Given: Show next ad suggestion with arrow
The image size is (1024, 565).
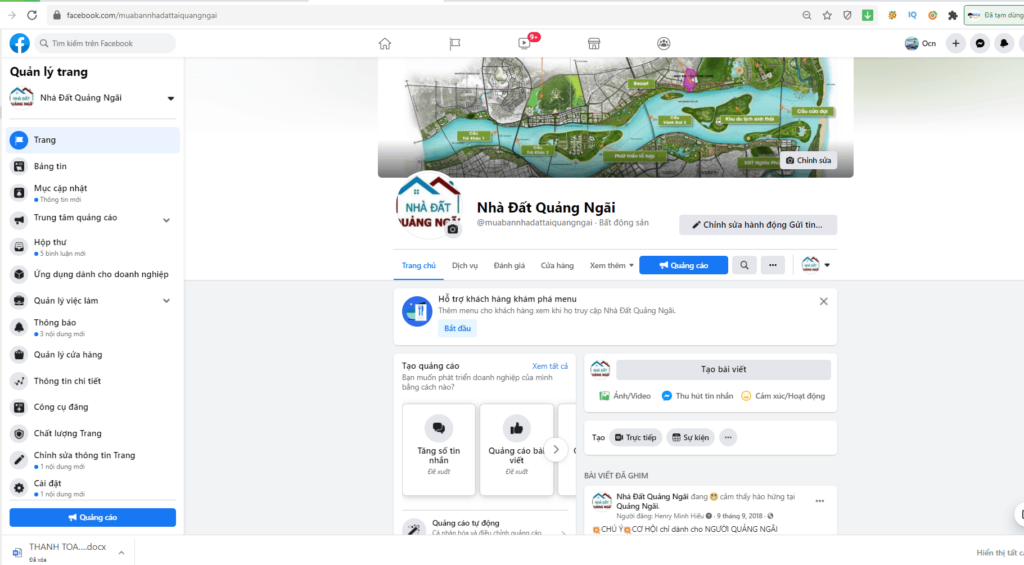Looking at the screenshot, I should (556, 449).
